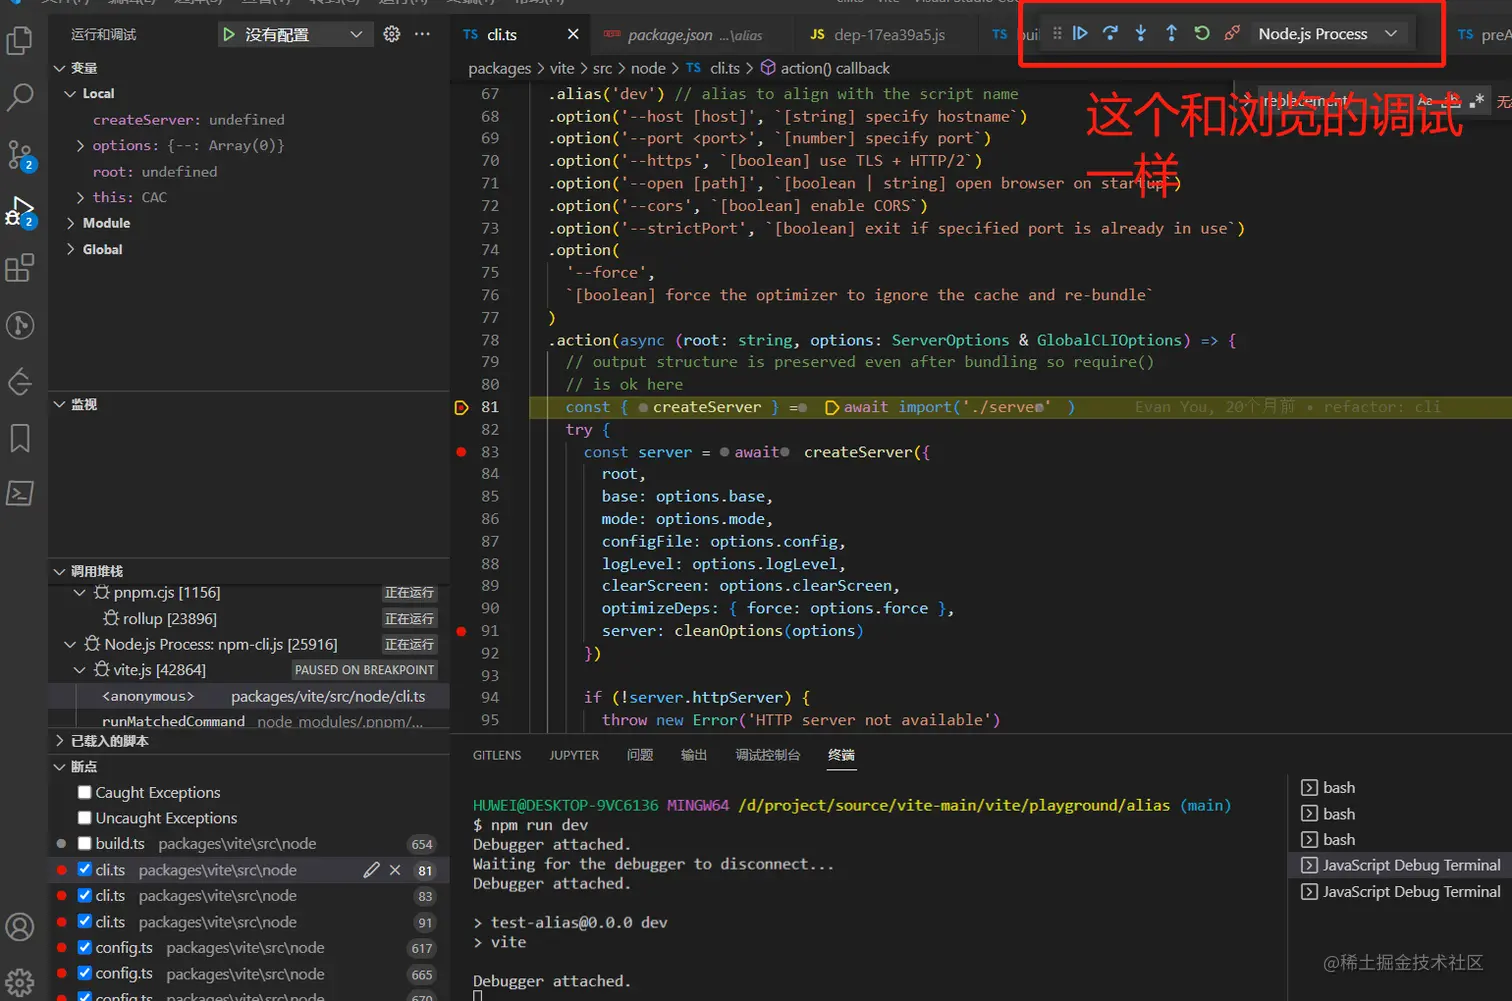Open the Manage gear in the activity bar
Screen dimensions: 1512x1001
(x=20, y=982)
